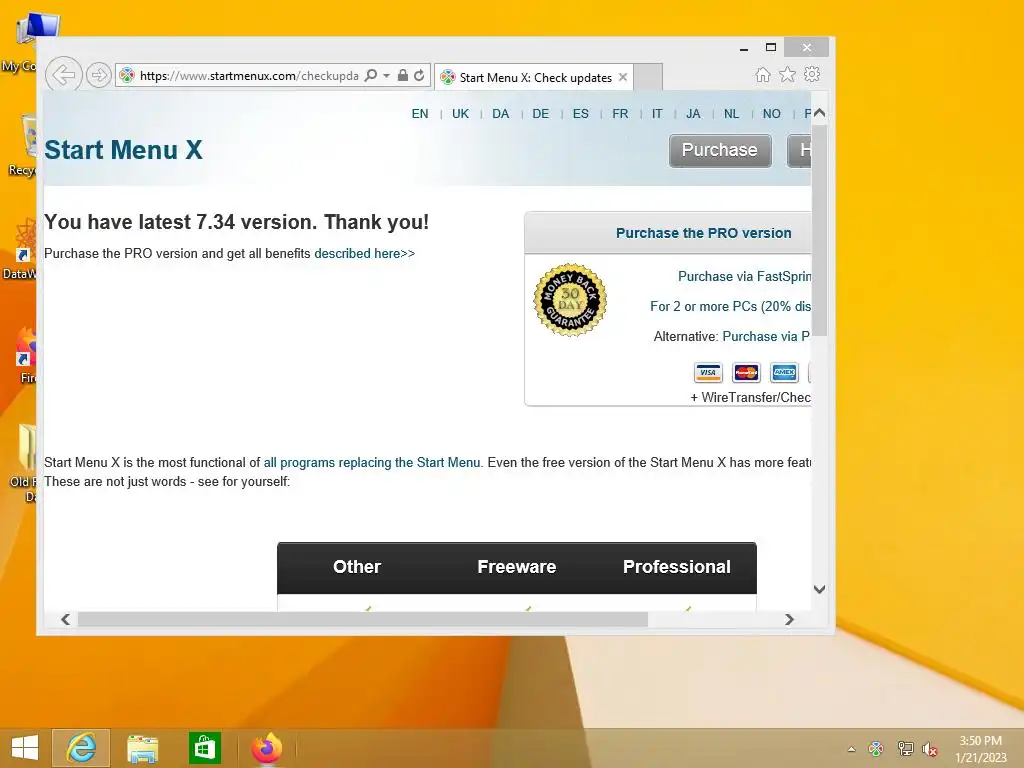The width and height of the screenshot is (1024, 768).
Task: Close the 'Start Menu X: Check updates' tab
Action: click(x=623, y=77)
